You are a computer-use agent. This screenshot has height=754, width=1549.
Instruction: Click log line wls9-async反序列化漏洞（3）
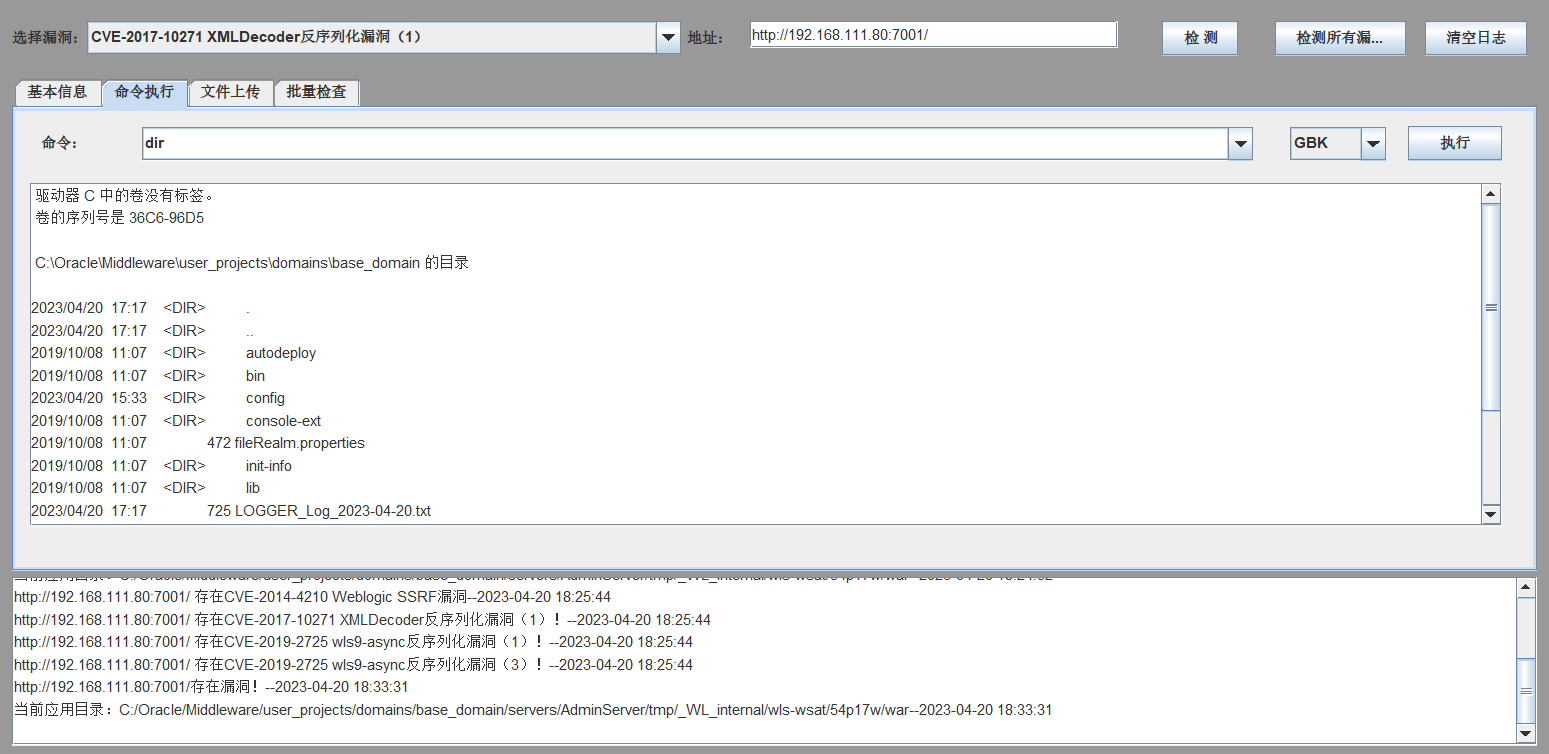(x=353, y=665)
